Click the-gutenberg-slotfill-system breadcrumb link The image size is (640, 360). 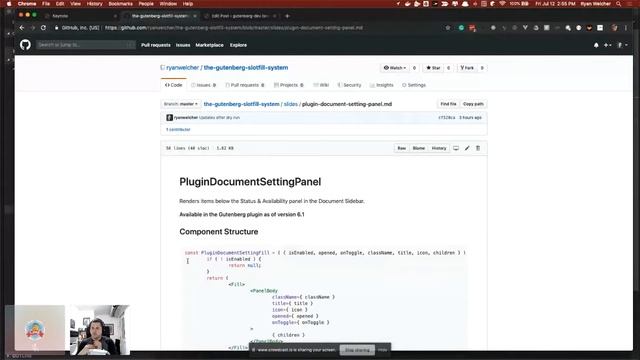[x=242, y=104]
